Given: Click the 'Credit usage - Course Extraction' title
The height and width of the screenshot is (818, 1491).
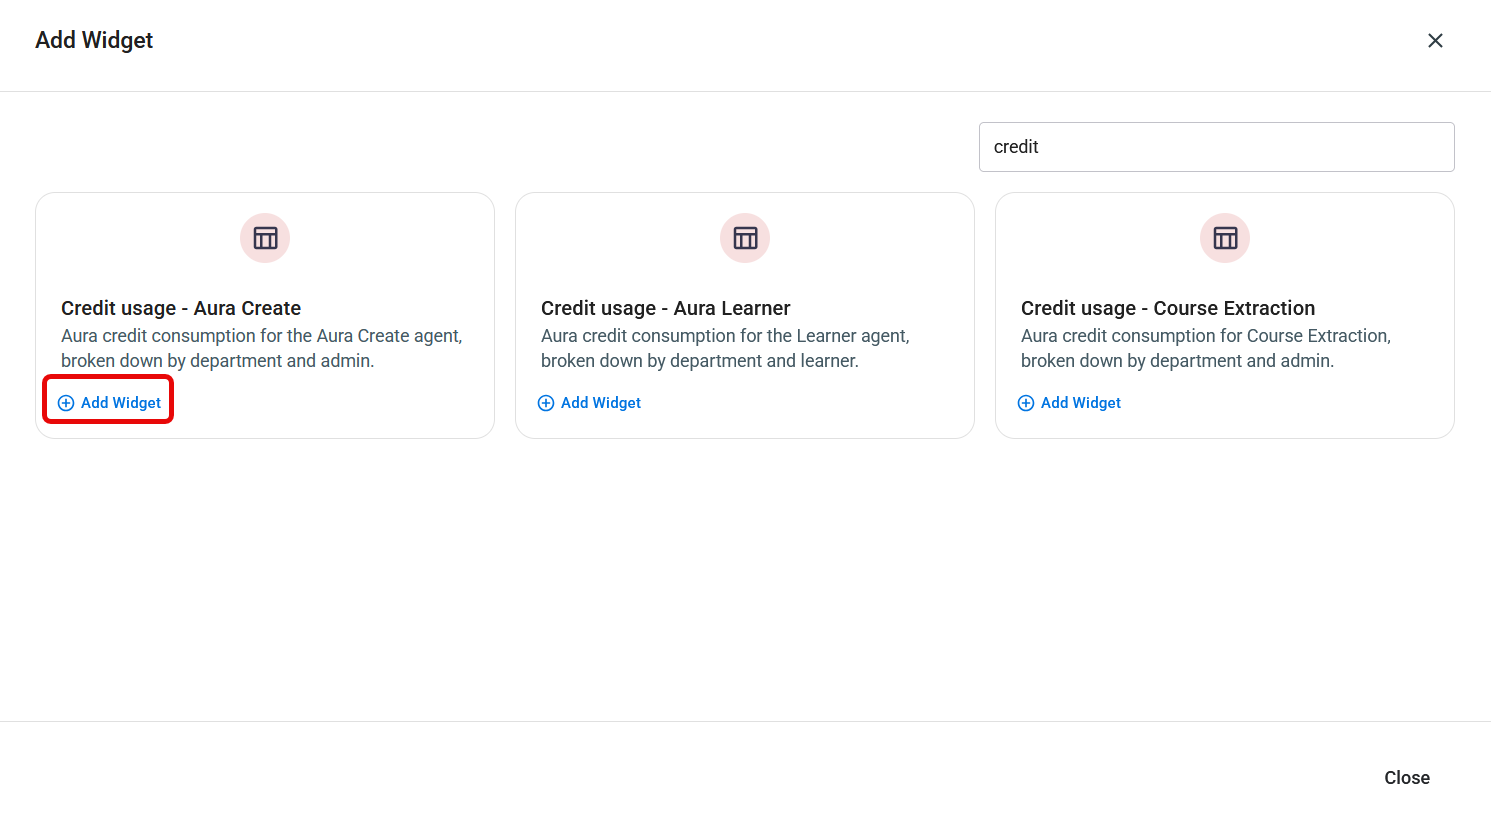Looking at the screenshot, I should tap(1168, 308).
